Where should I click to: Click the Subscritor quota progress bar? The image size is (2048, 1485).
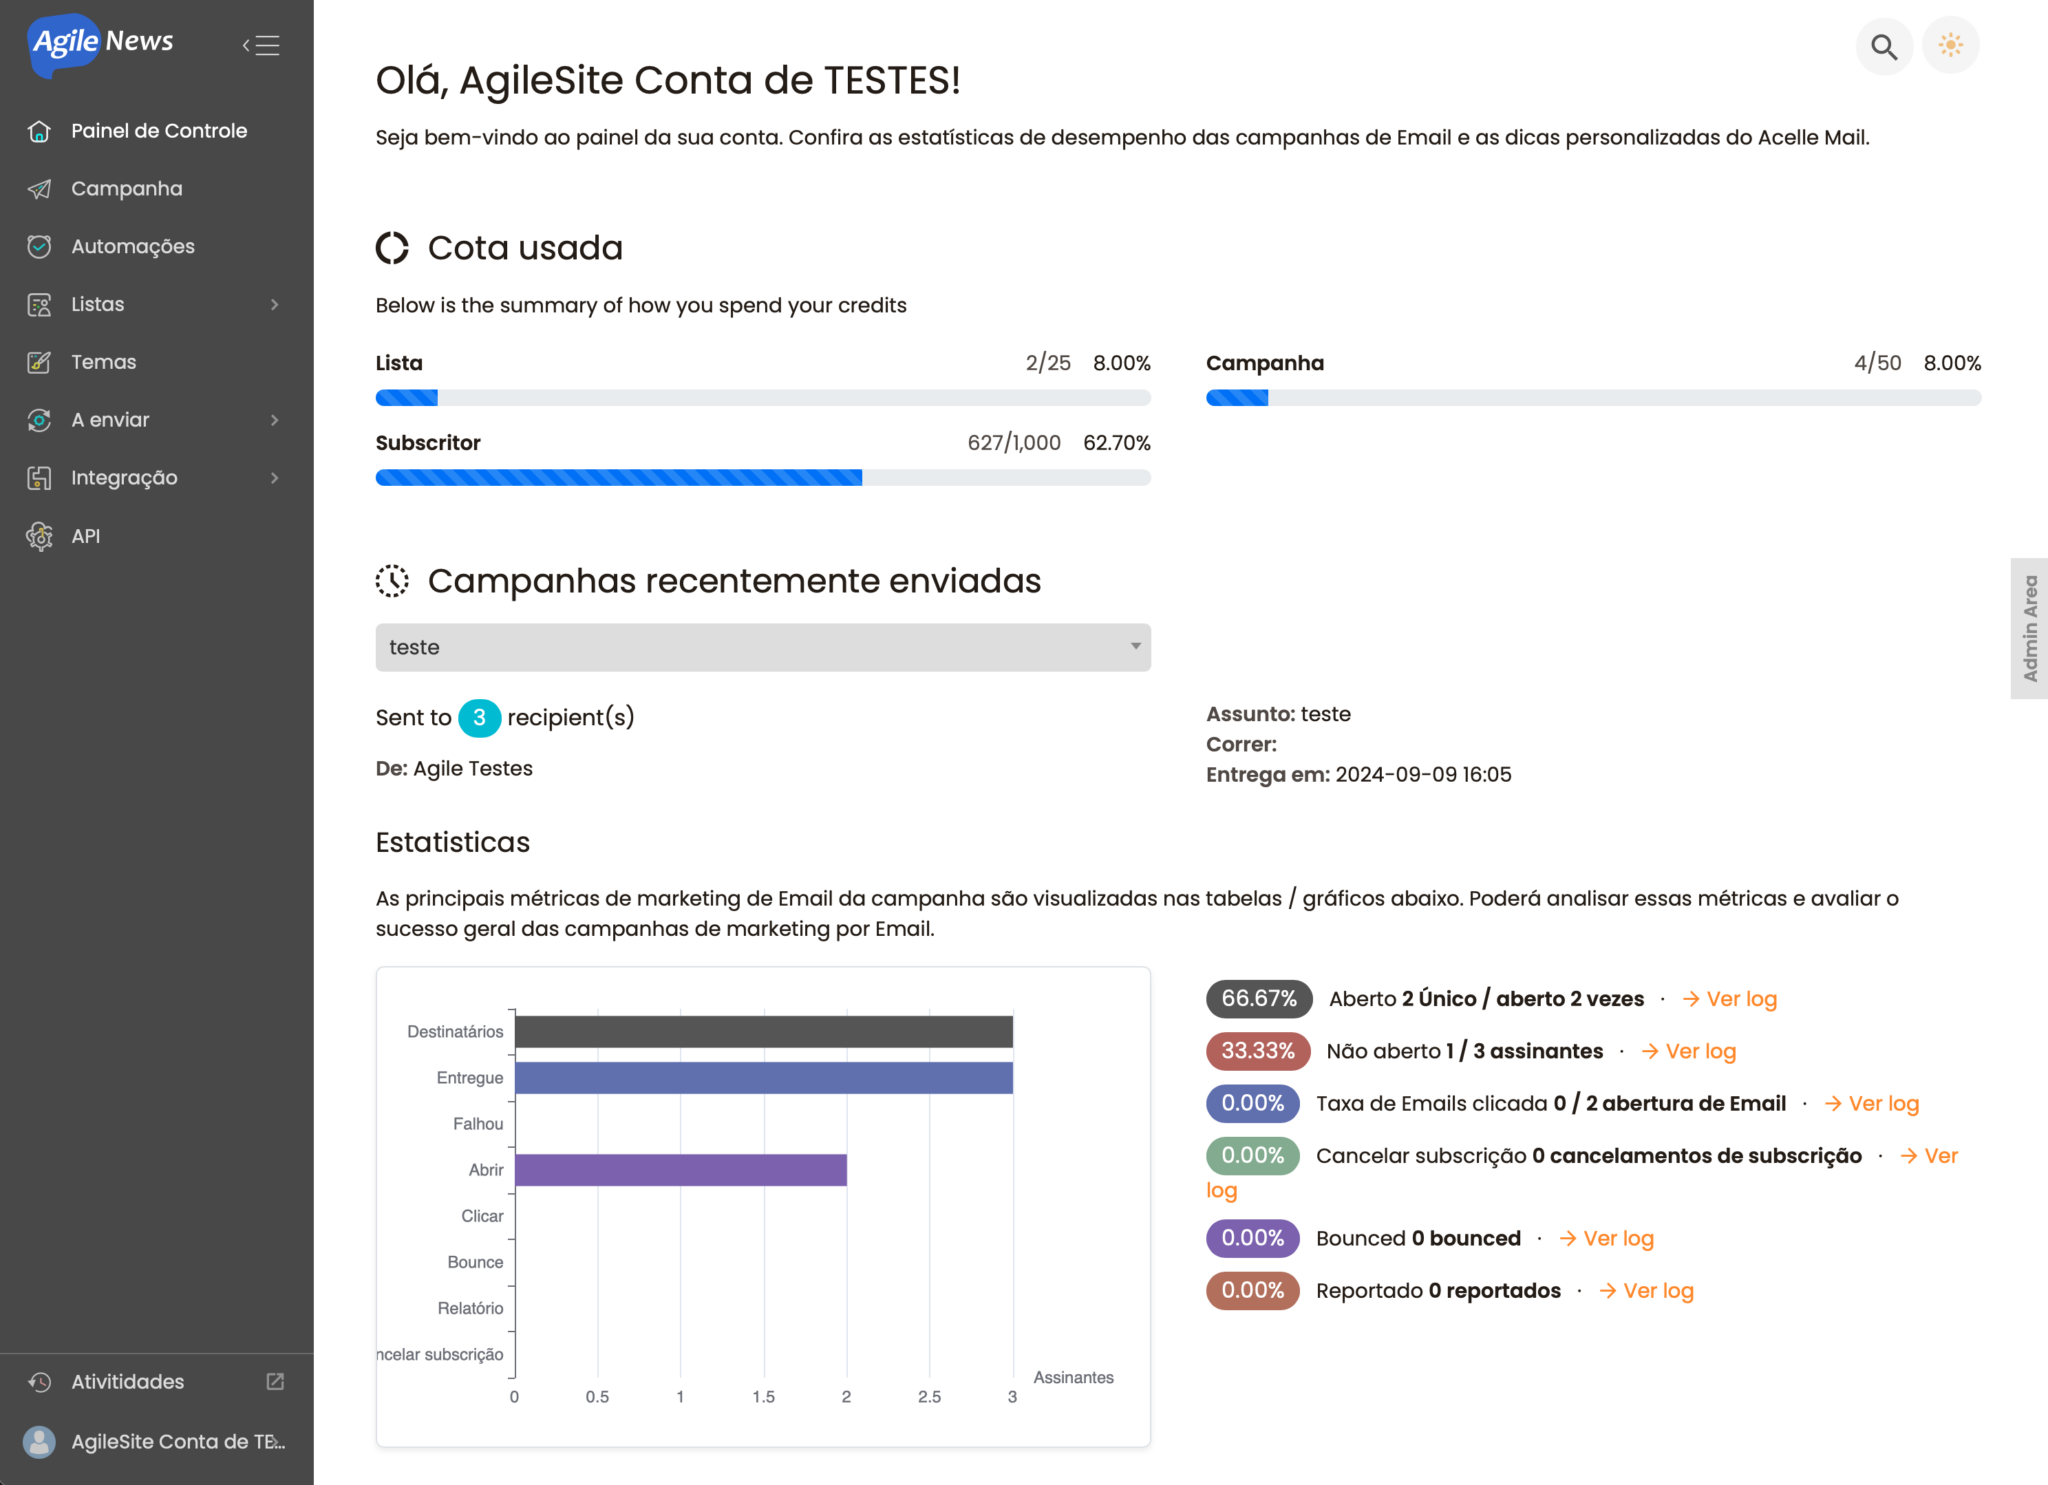pos(763,478)
